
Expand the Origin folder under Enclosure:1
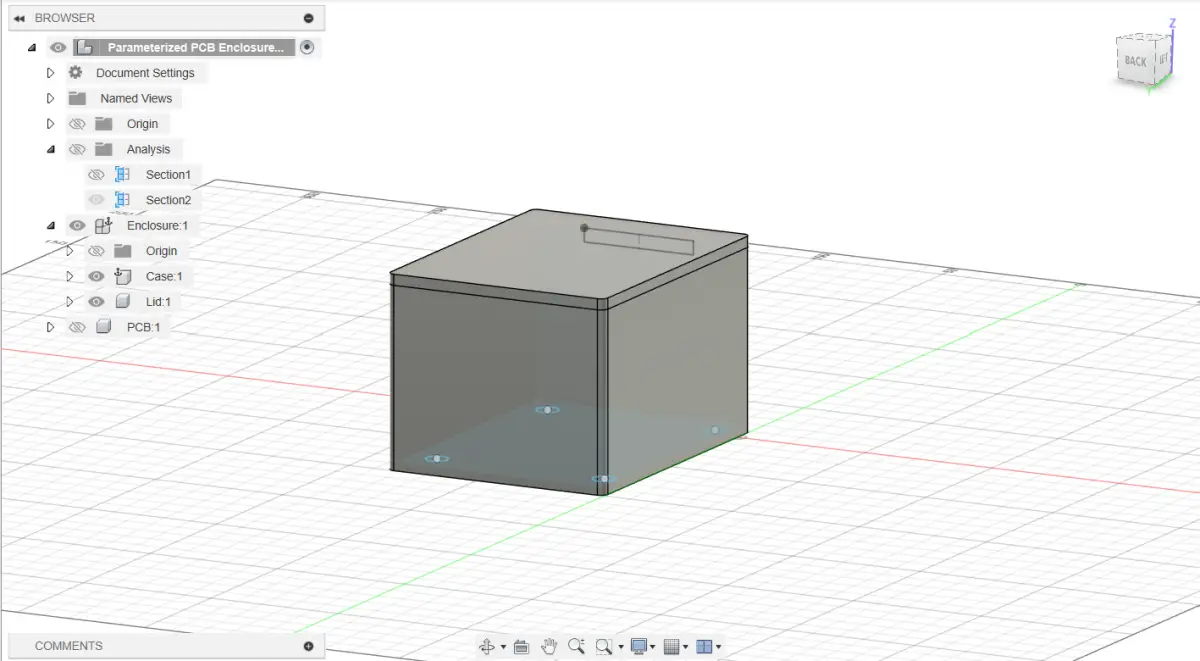coord(69,251)
